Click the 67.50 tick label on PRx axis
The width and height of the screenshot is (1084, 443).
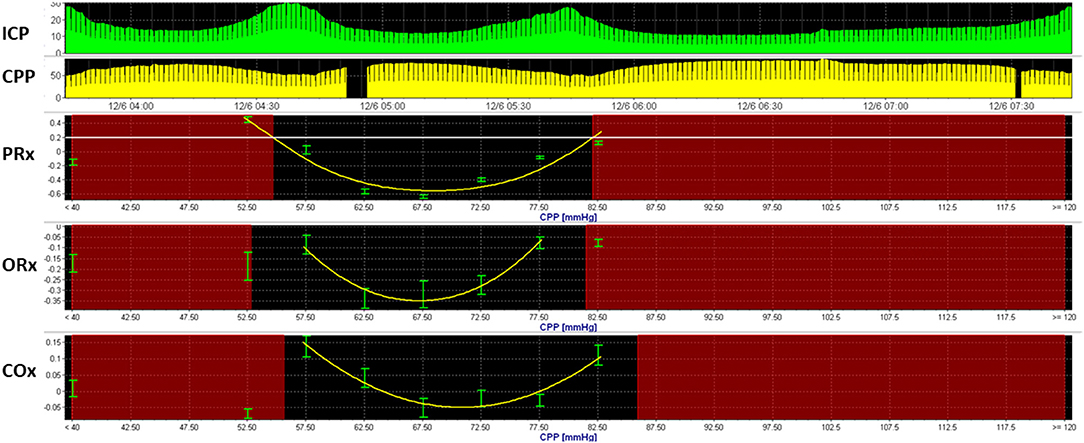point(422,207)
